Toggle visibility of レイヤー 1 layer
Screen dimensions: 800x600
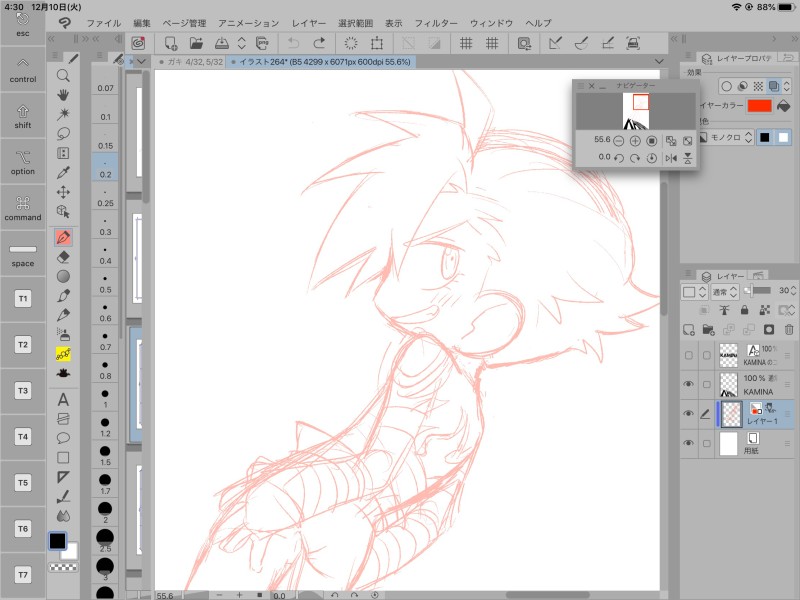(688, 413)
